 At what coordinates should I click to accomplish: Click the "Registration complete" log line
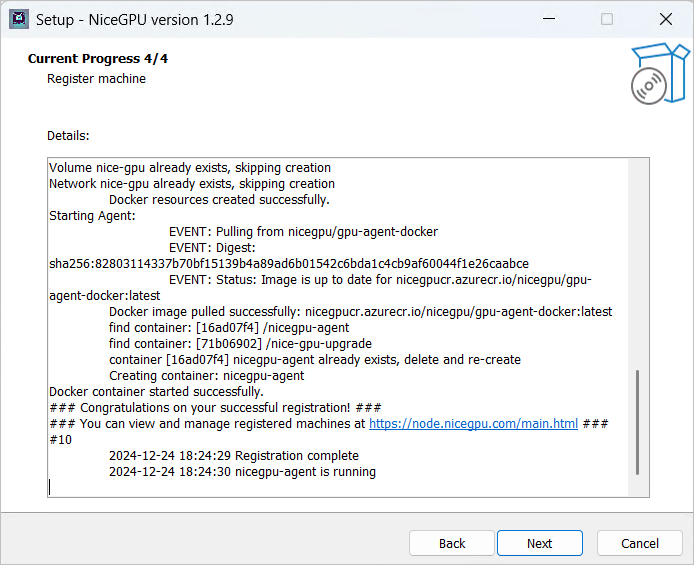point(233,456)
